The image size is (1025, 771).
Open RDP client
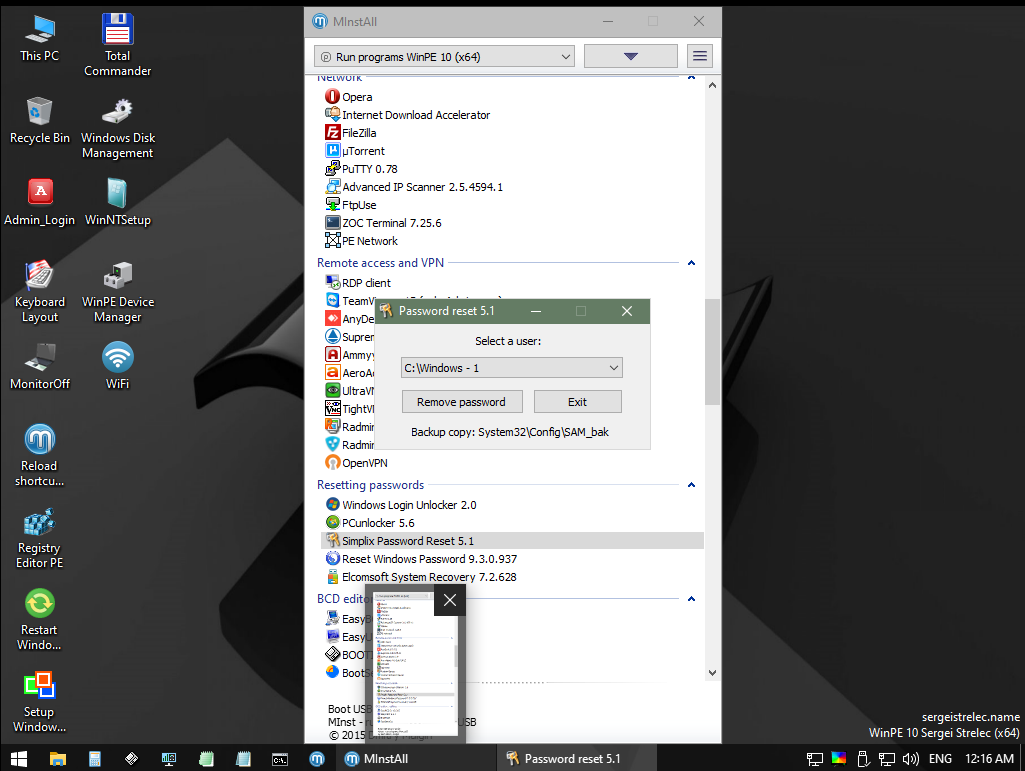click(358, 283)
